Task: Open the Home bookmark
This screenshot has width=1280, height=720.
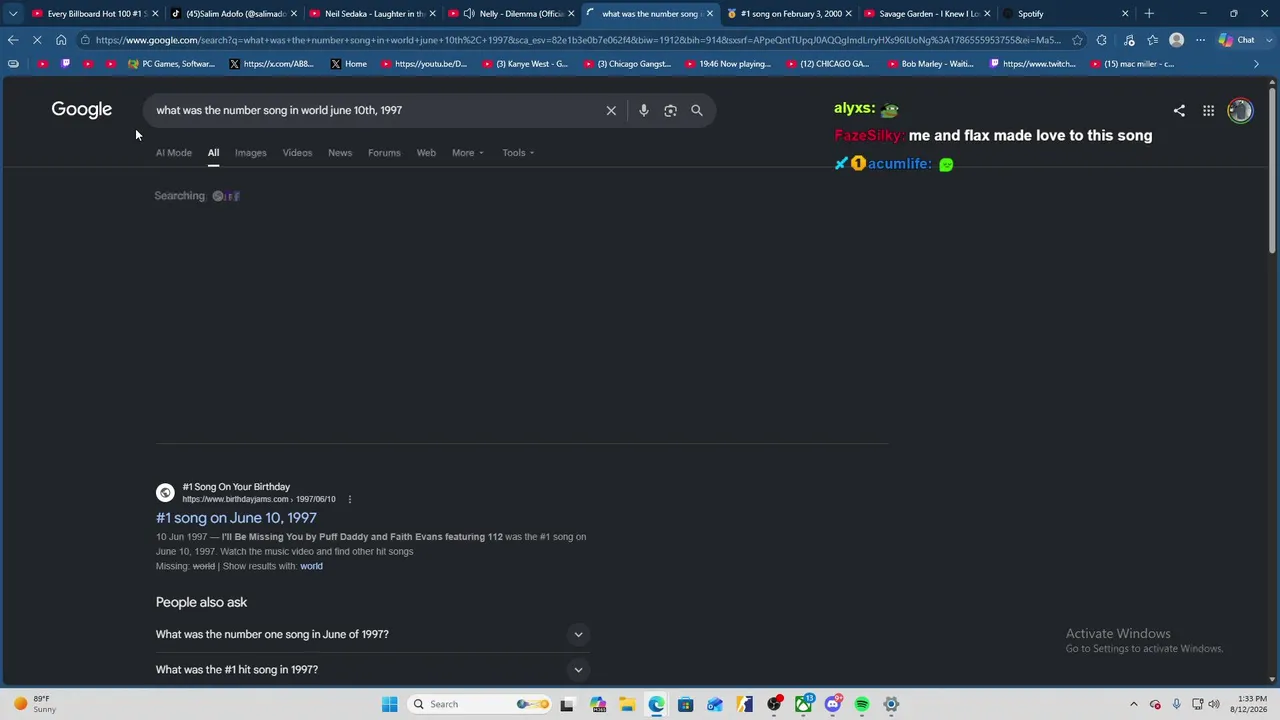Action: click(x=348, y=64)
